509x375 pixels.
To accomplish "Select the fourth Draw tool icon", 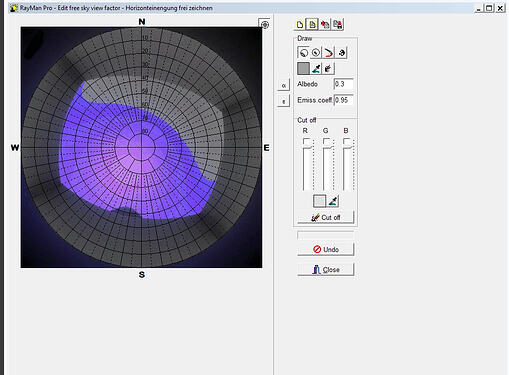I will tap(341, 53).
